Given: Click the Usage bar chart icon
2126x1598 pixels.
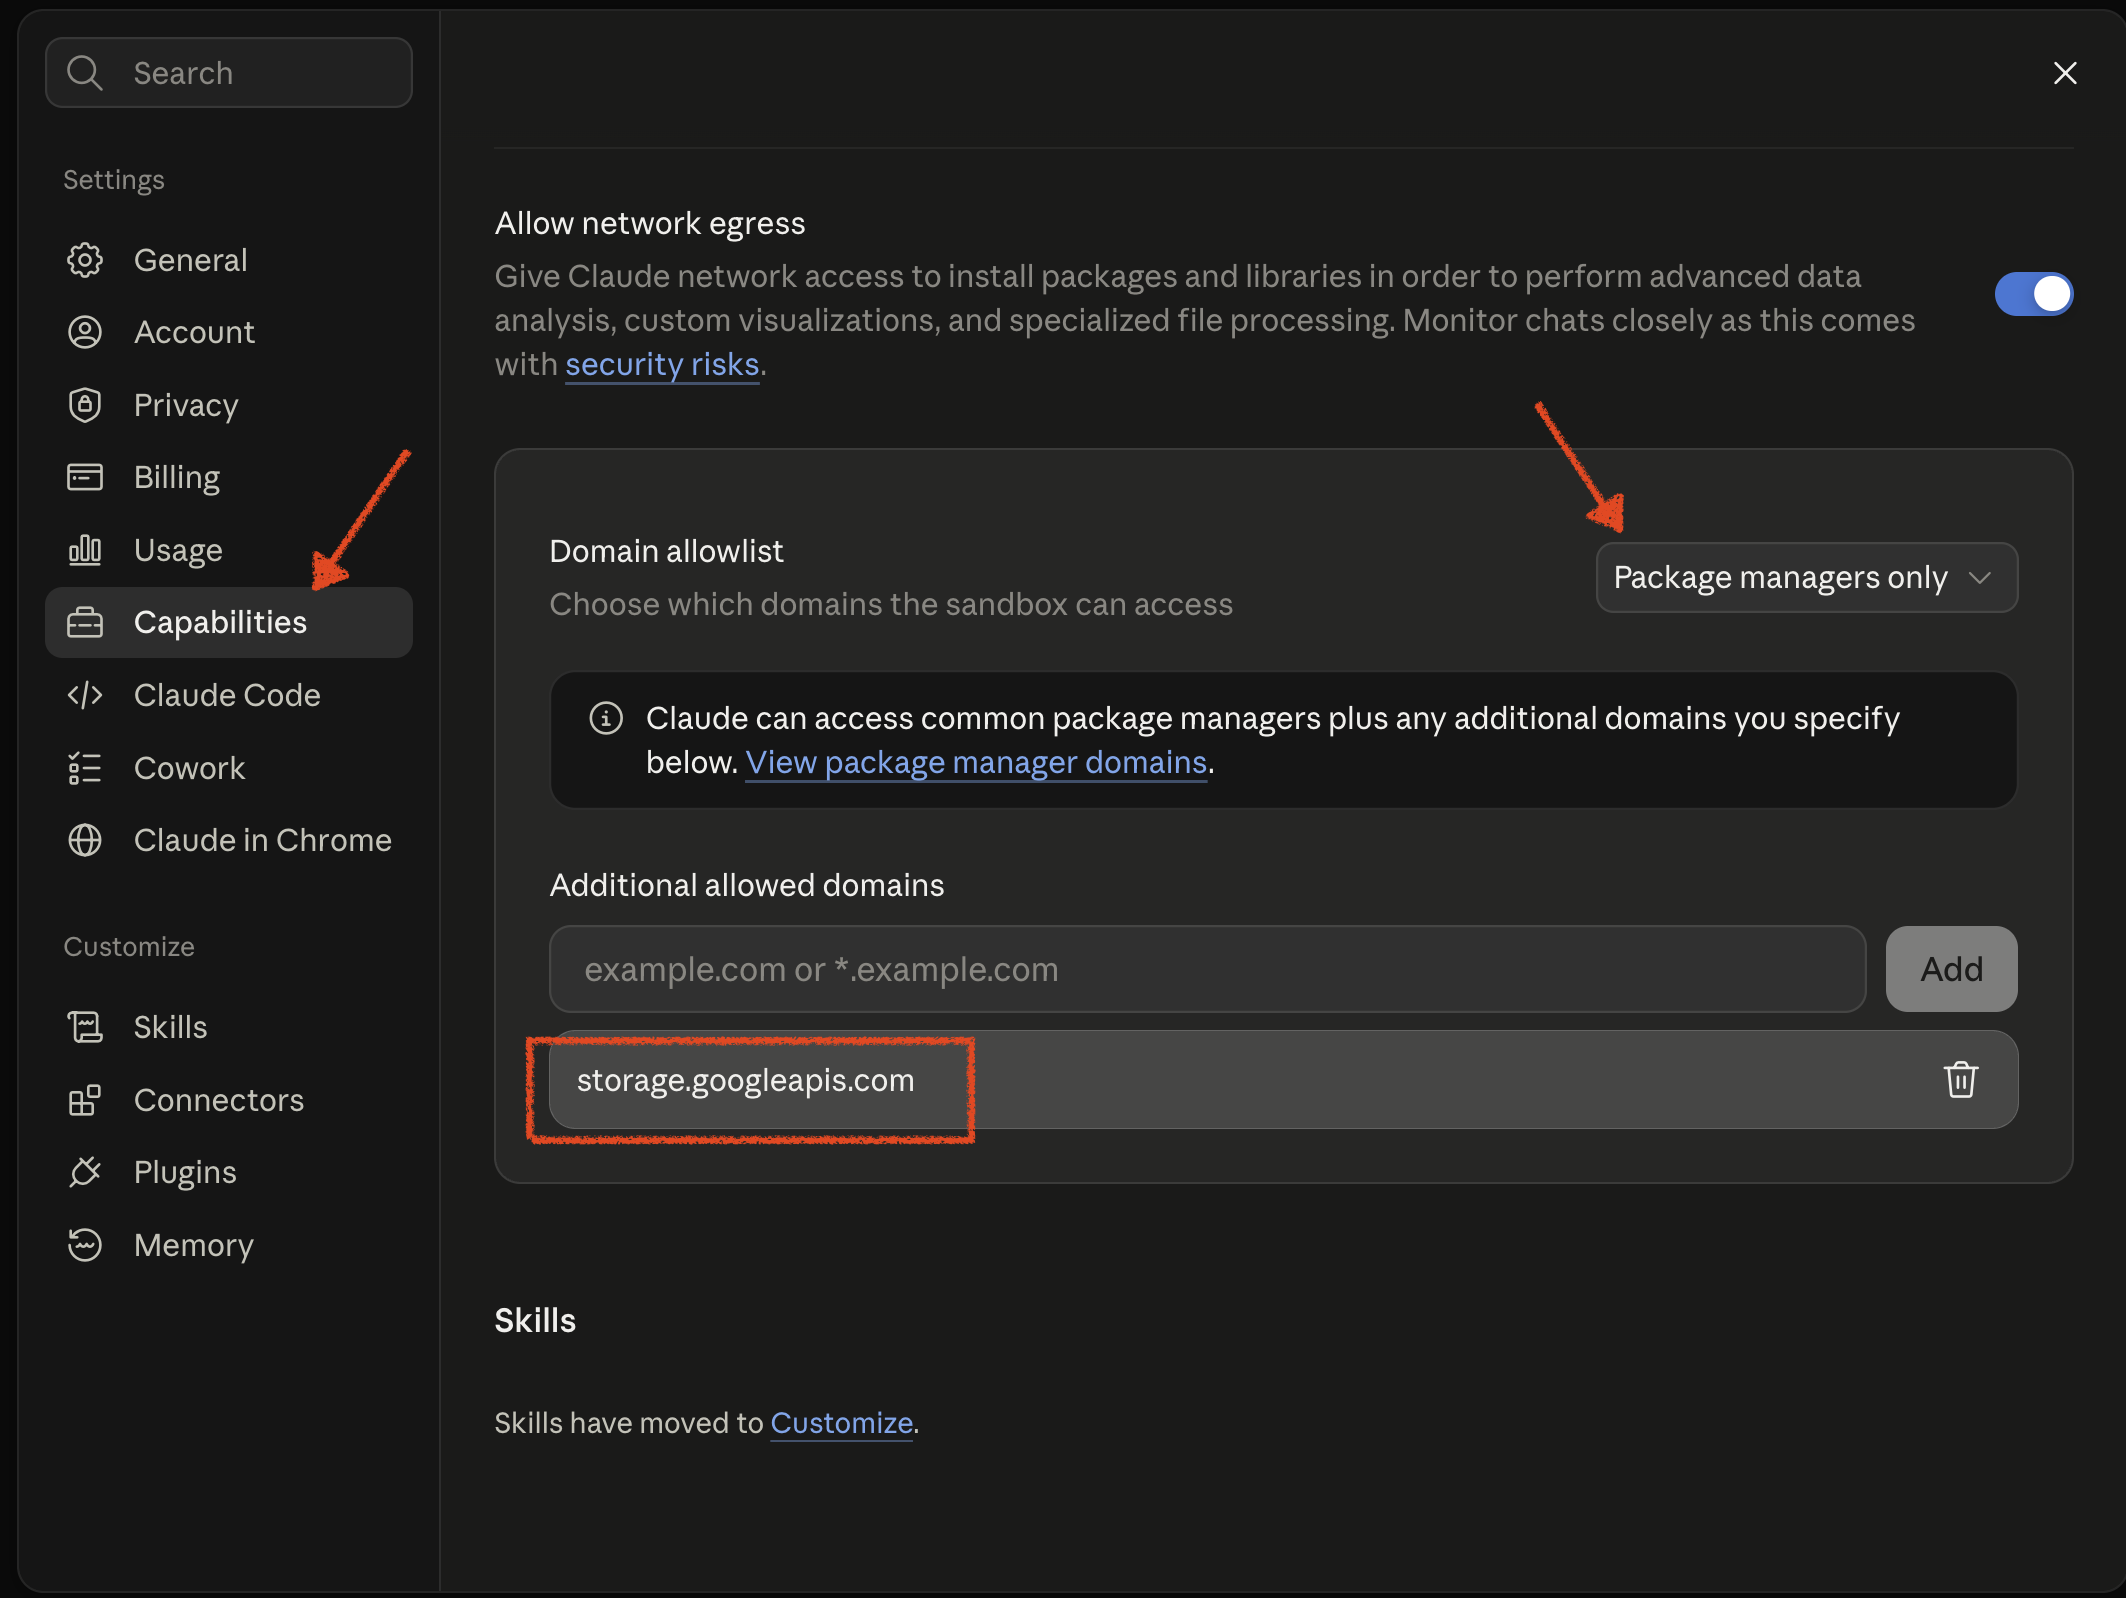Looking at the screenshot, I should tap(85, 550).
